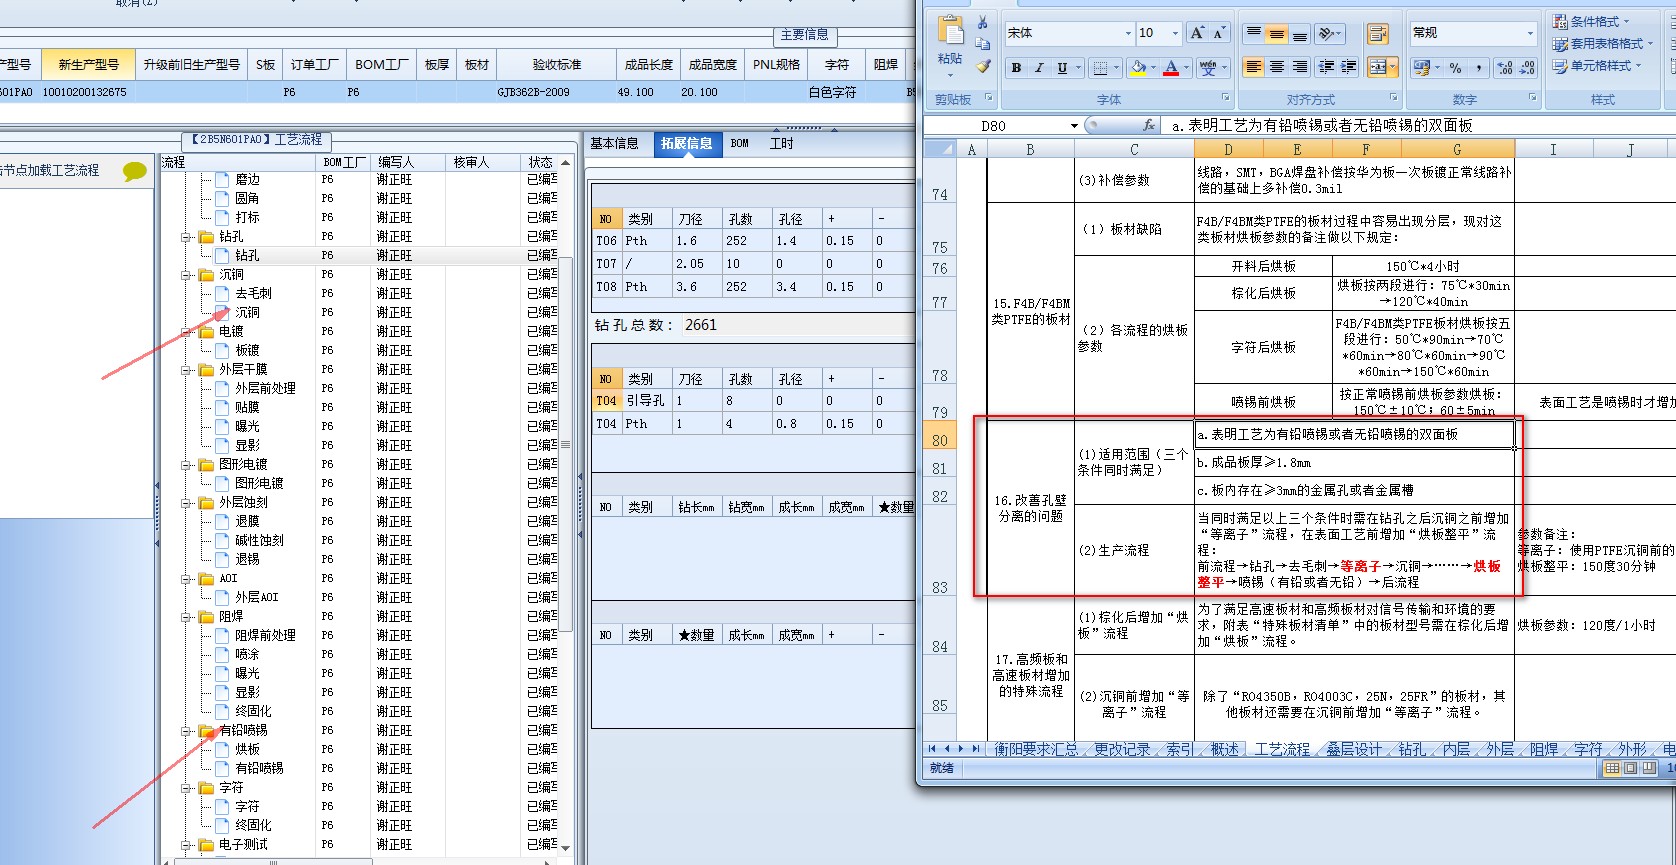Viewport: 1676px width, 865px height.
Task: Click the Paste (粘贴) button in Excel
Action: pos(950,42)
